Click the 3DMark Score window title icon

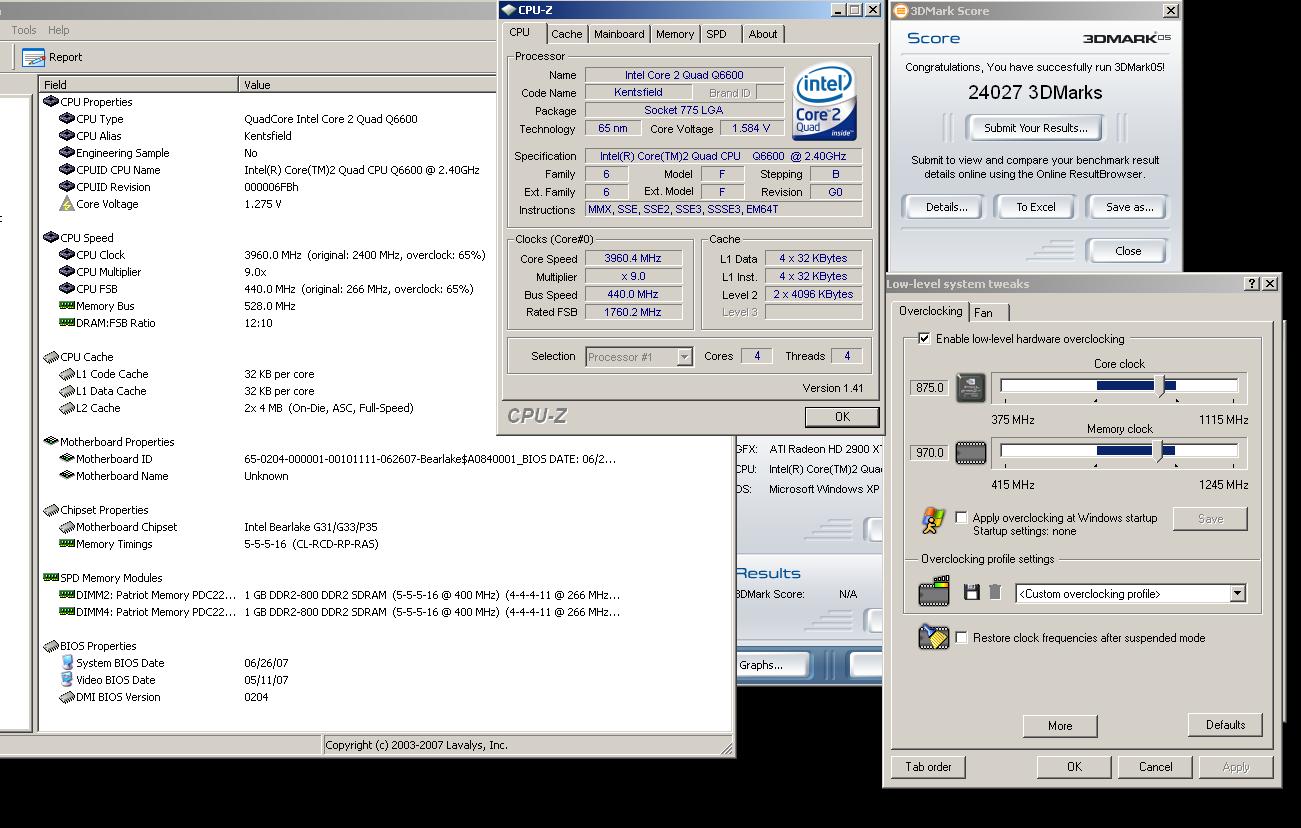pyautogui.click(x=899, y=11)
